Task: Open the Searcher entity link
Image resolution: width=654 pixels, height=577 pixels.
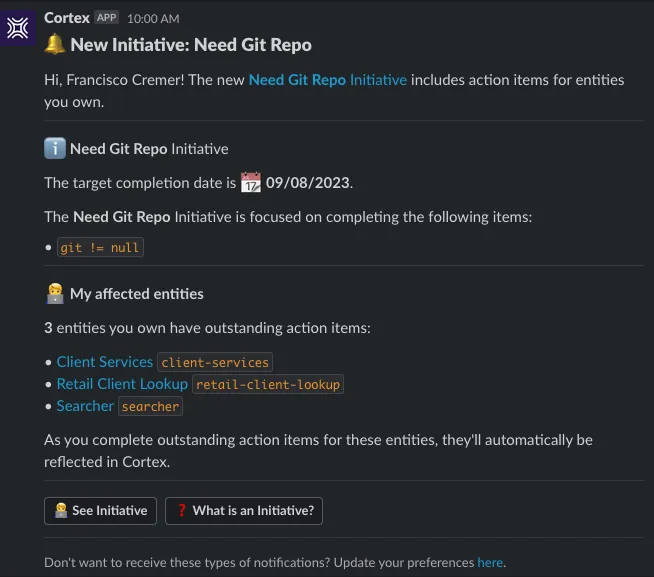Action: pos(85,406)
